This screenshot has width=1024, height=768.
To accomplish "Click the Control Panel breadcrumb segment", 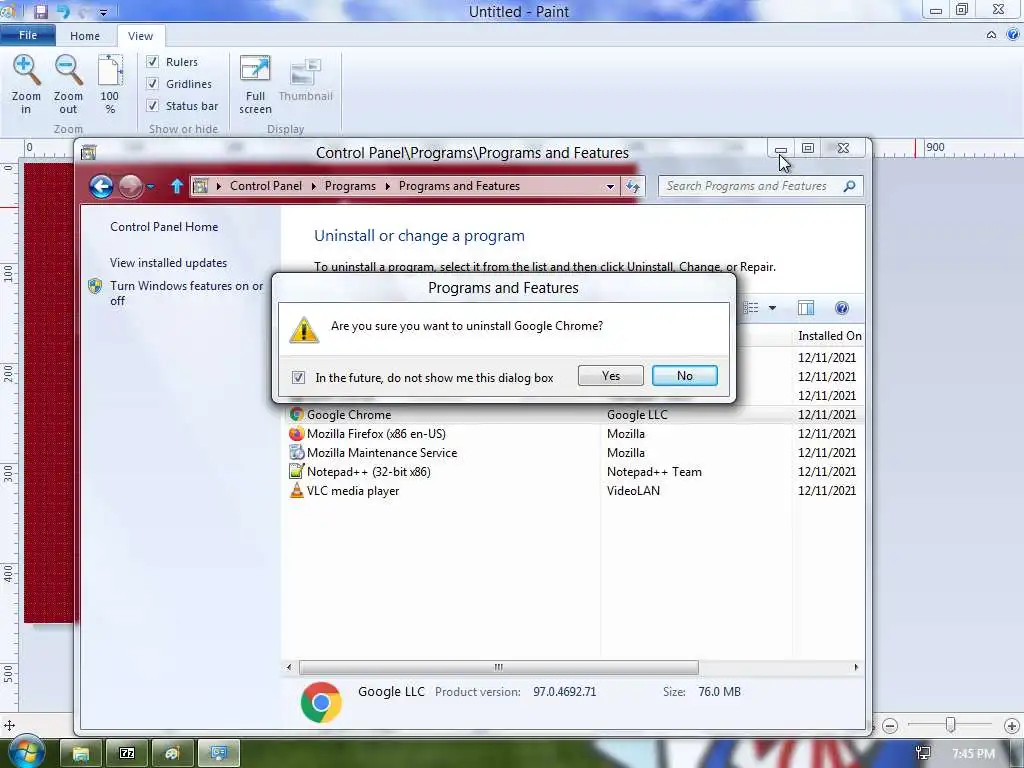I will [266, 186].
